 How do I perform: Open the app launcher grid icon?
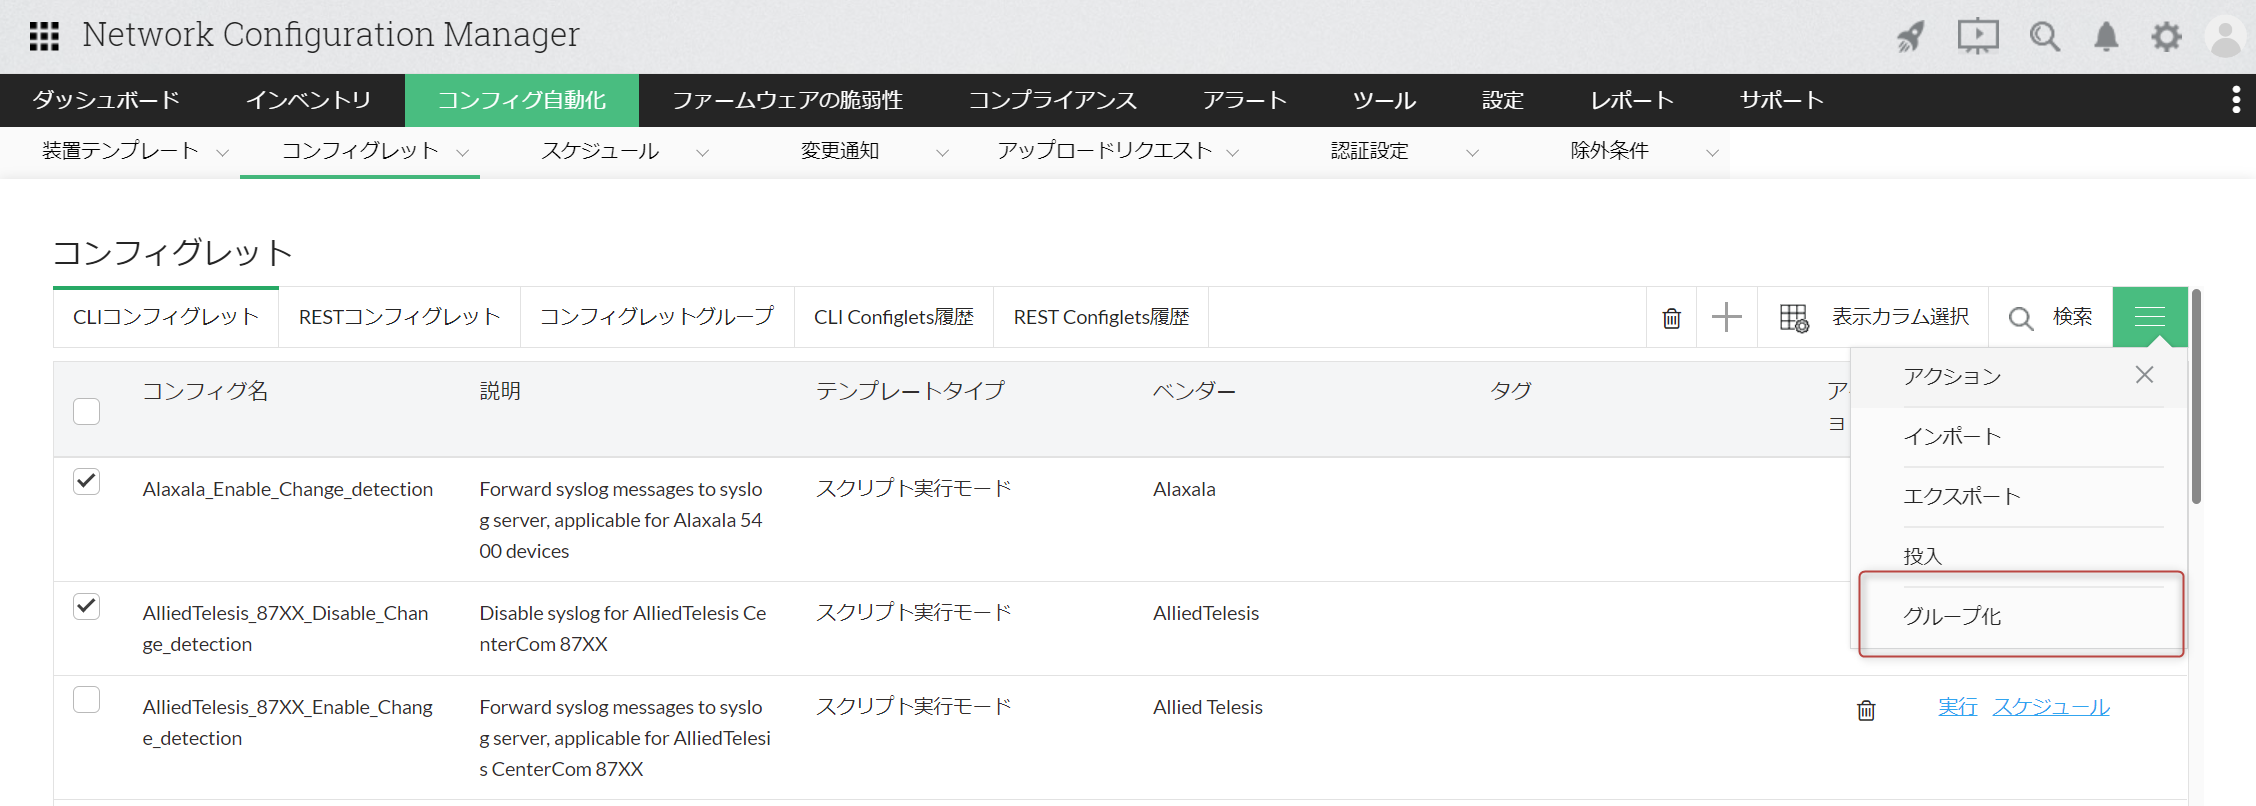(44, 36)
